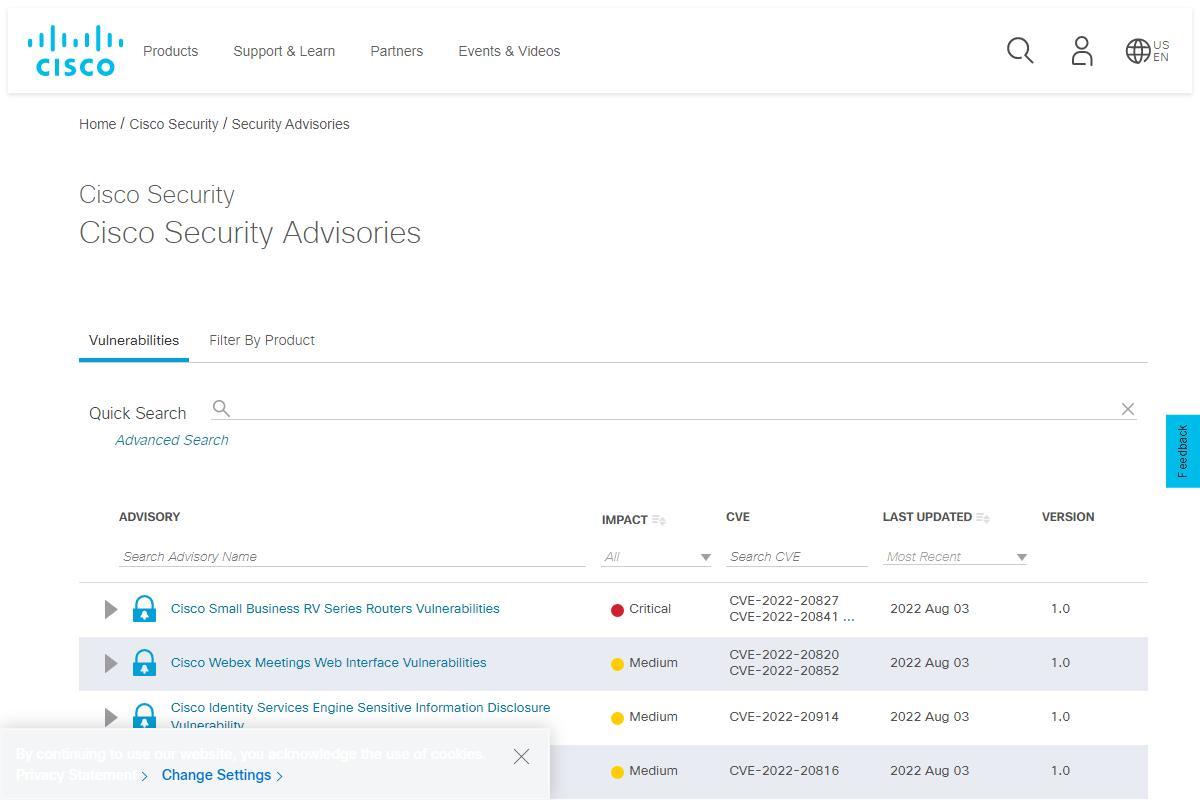Open the Impact filter dropdown showing All

coord(656,557)
